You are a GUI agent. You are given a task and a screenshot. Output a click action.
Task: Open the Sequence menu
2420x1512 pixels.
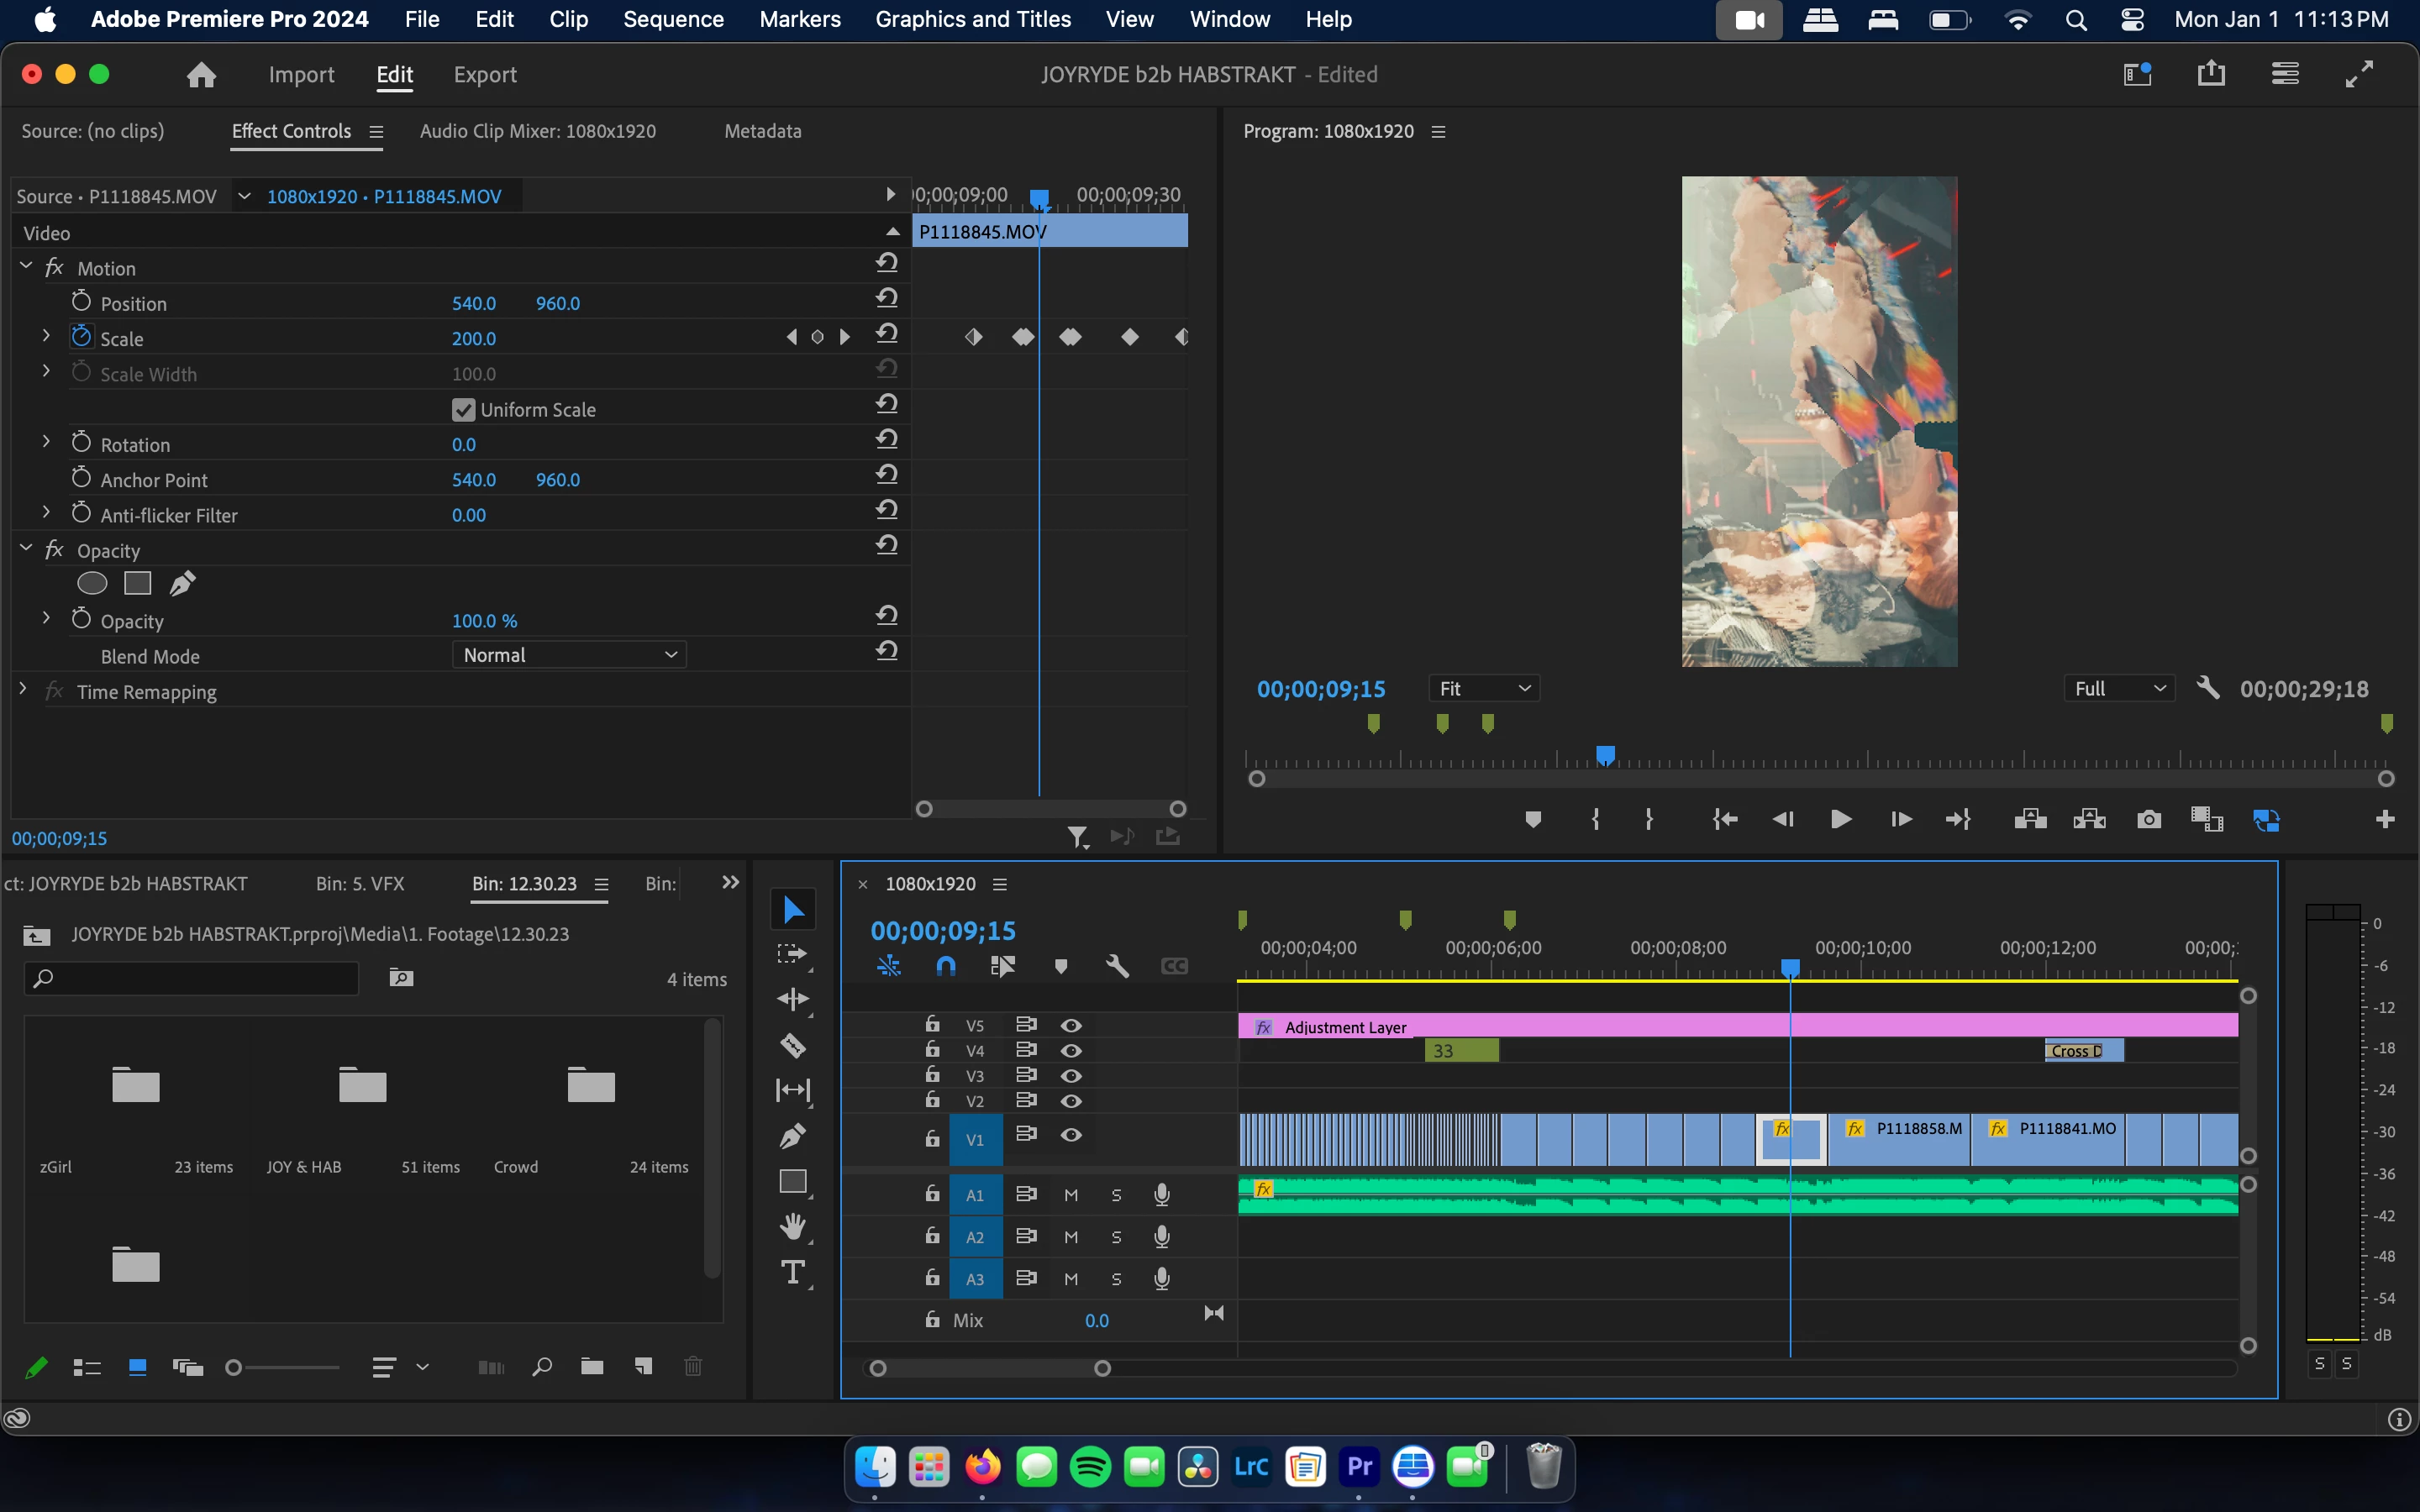tap(673, 19)
